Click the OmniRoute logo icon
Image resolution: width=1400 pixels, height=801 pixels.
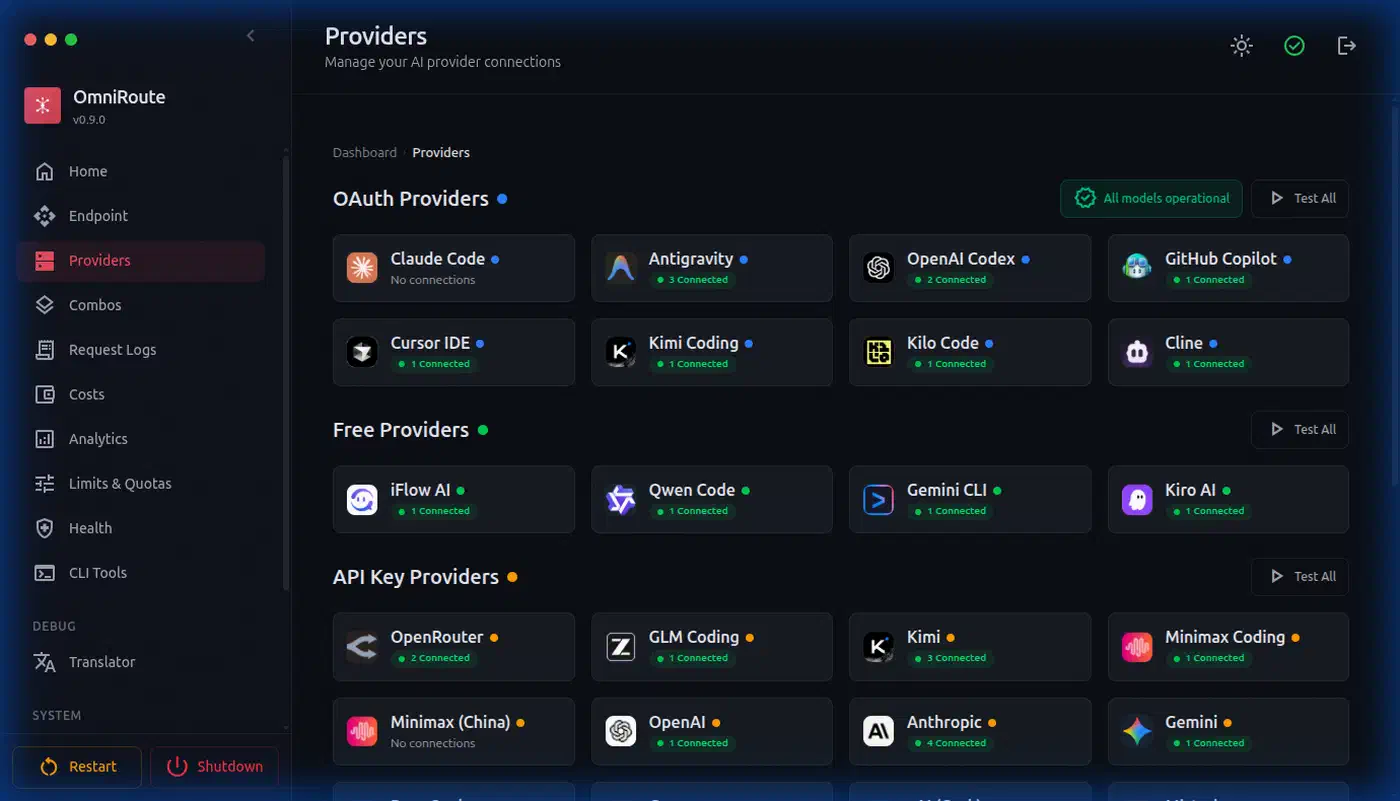click(42, 106)
